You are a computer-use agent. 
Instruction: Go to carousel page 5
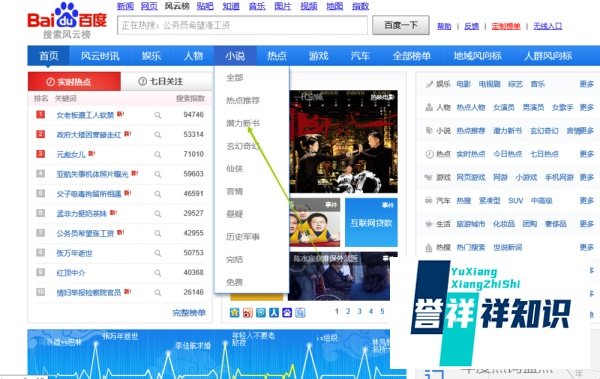pyautogui.click(x=382, y=311)
